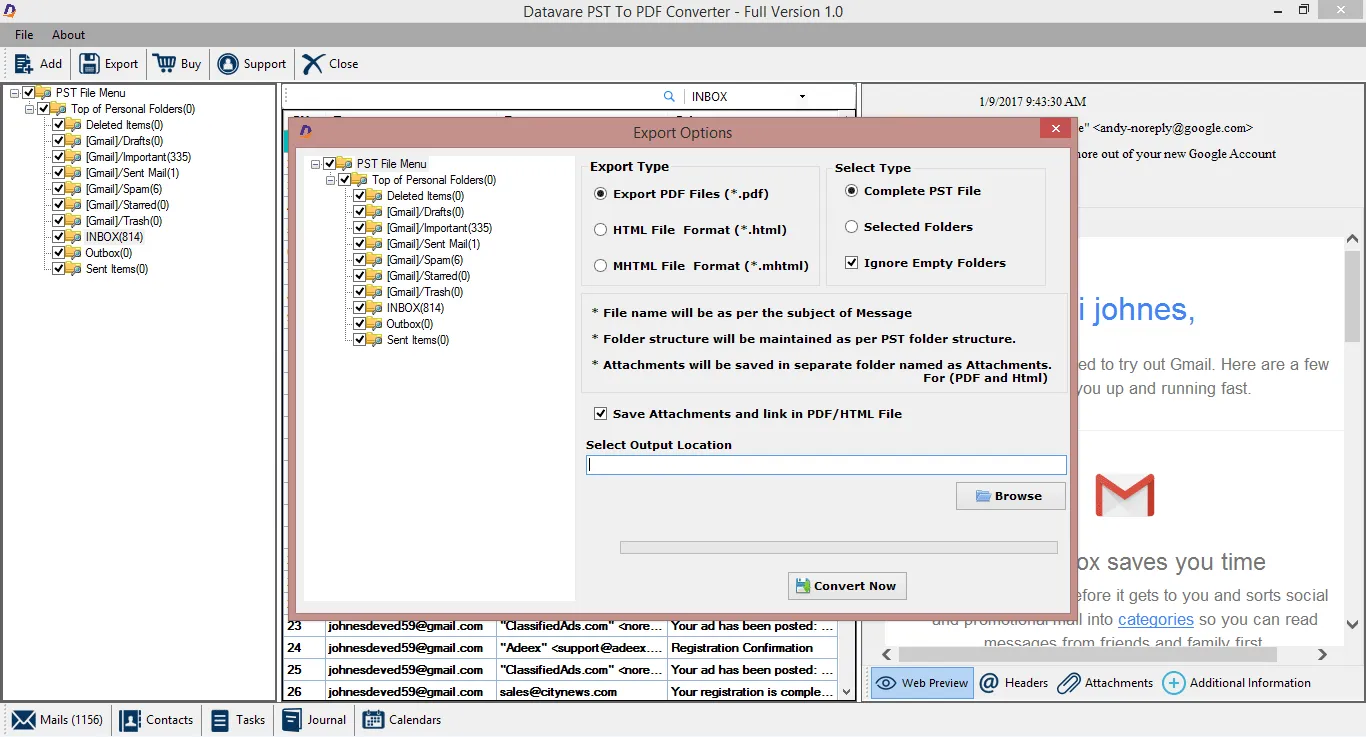The image size is (1366, 737).
Task: Click the Buy cart icon
Action: [163, 63]
